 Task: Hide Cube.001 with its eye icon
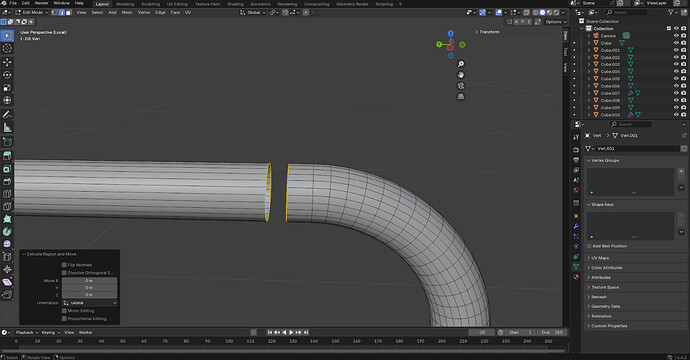pos(676,50)
